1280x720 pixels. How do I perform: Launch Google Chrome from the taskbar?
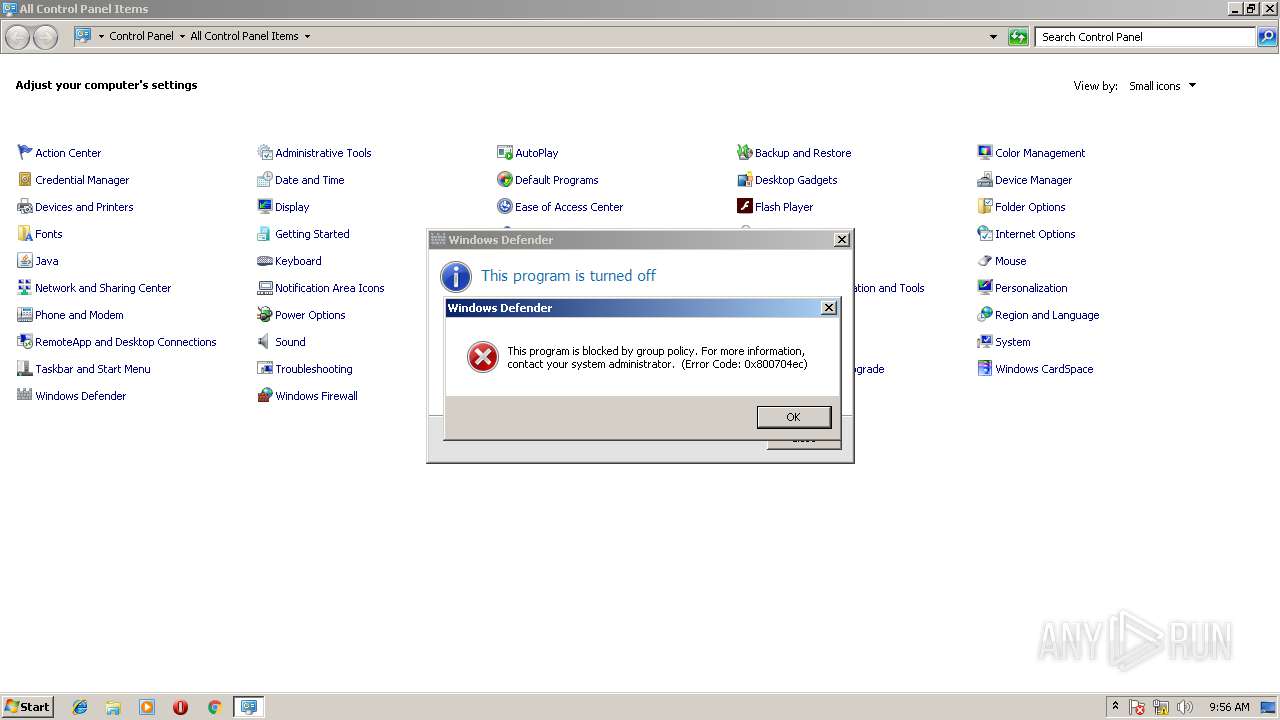(214, 707)
